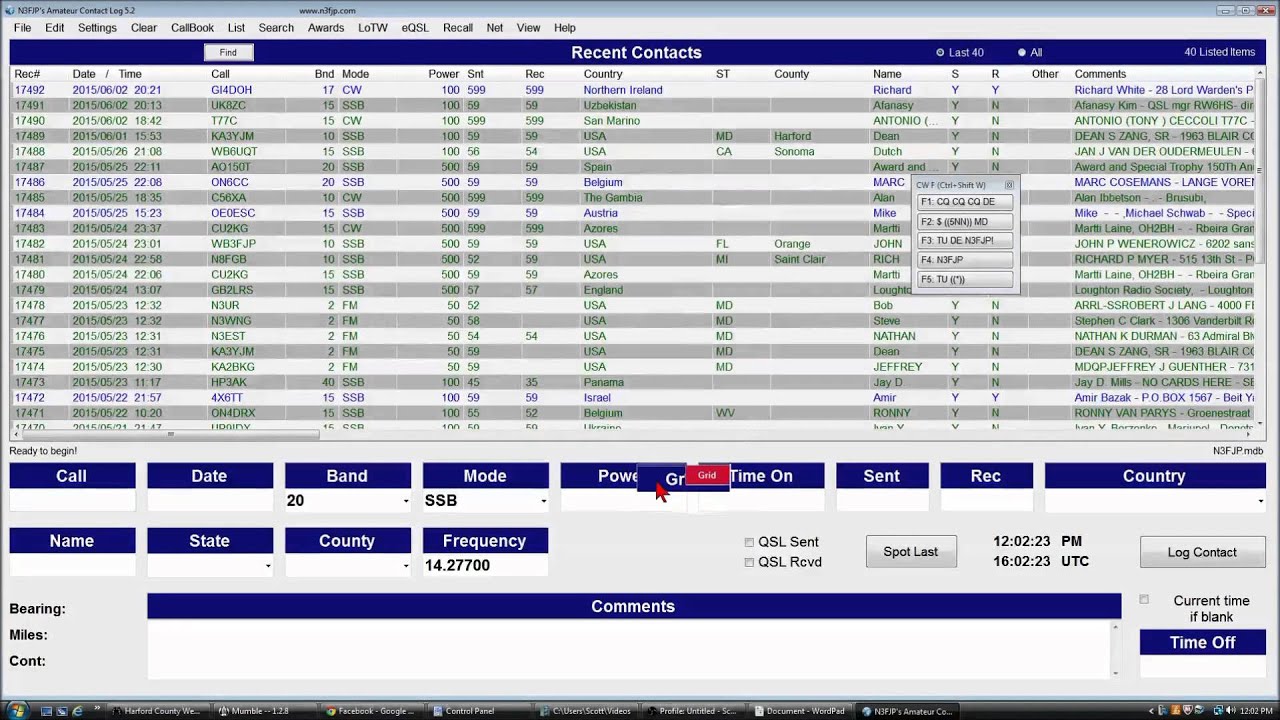Screen dimensions: 1280x720
Task: Open the eQSL menu
Action: click(x=415, y=28)
